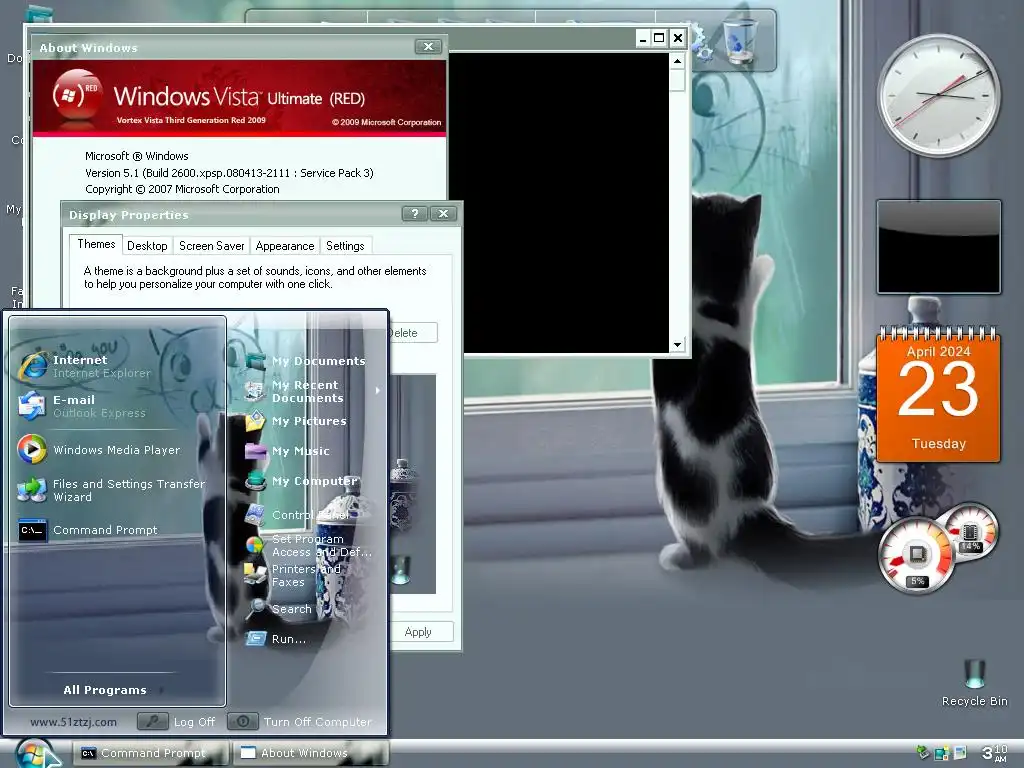This screenshot has height=768, width=1024.
Task: Close the About Windows dialog
Action: pos(428,46)
